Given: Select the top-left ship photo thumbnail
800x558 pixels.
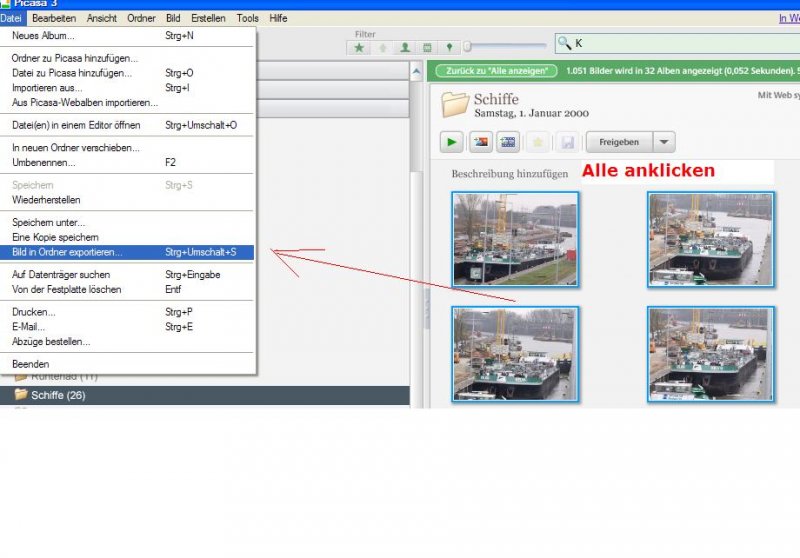Looking at the screenshot, I should coord(514,240).
